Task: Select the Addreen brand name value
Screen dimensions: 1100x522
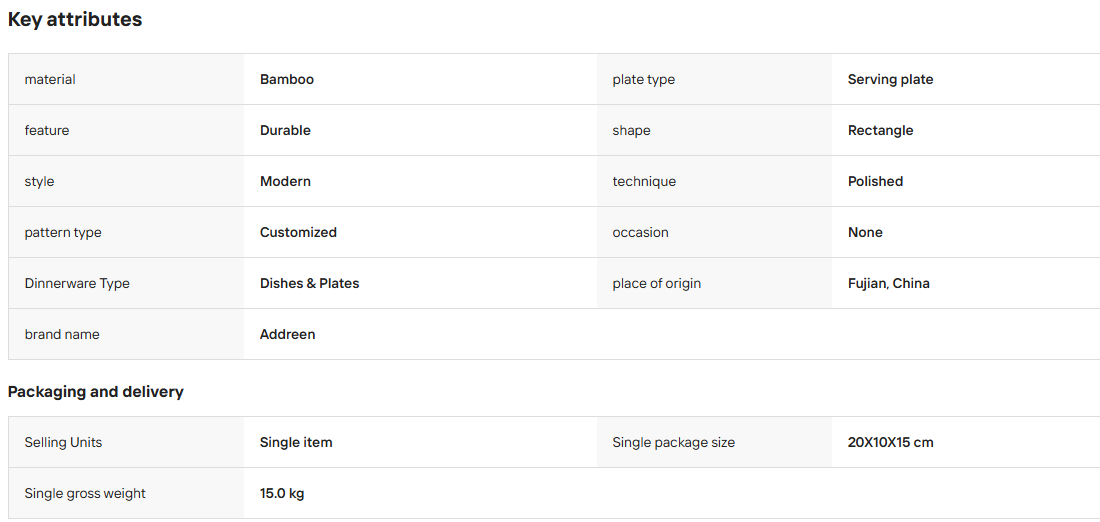Action: (288, 335)
